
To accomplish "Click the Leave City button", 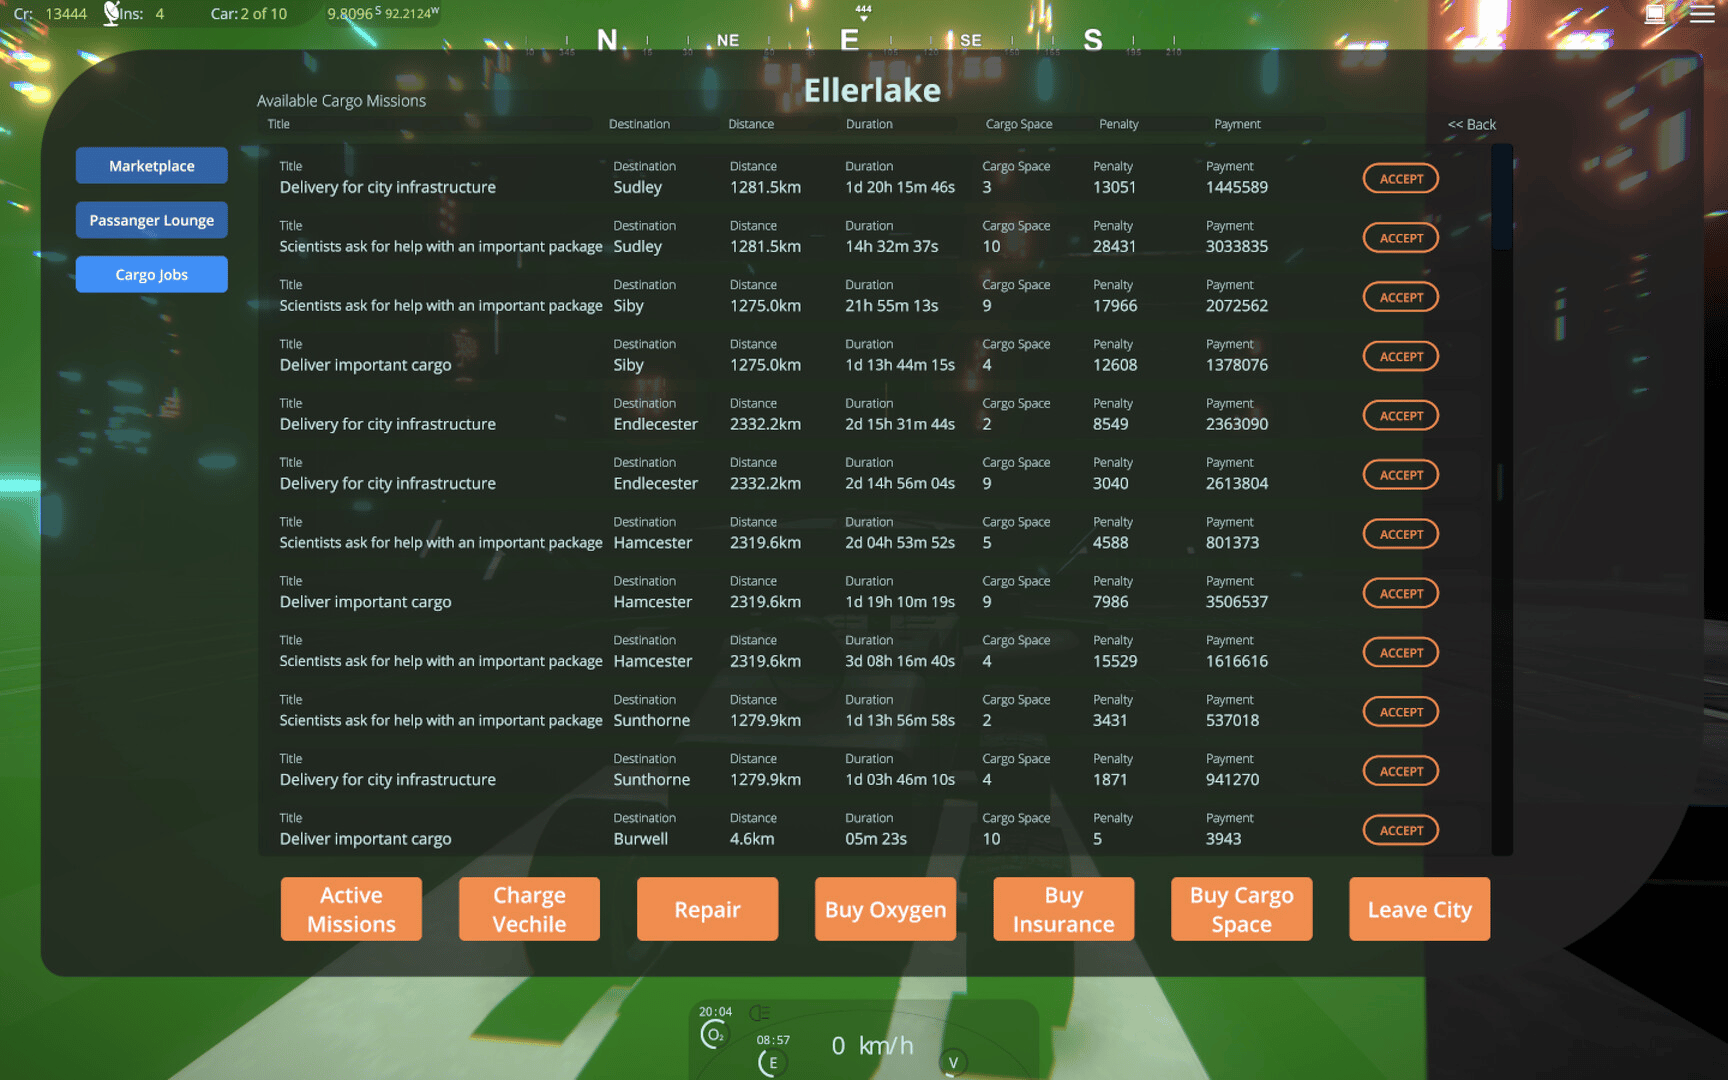I will [x=1419, y=909].
